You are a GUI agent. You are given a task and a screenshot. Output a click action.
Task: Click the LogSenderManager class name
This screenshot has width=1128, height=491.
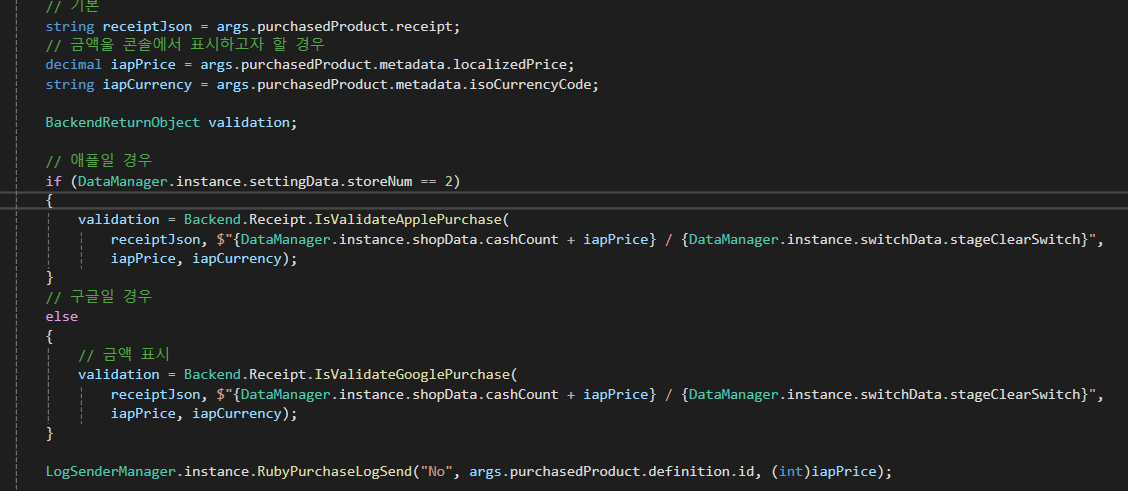[110, 471]
